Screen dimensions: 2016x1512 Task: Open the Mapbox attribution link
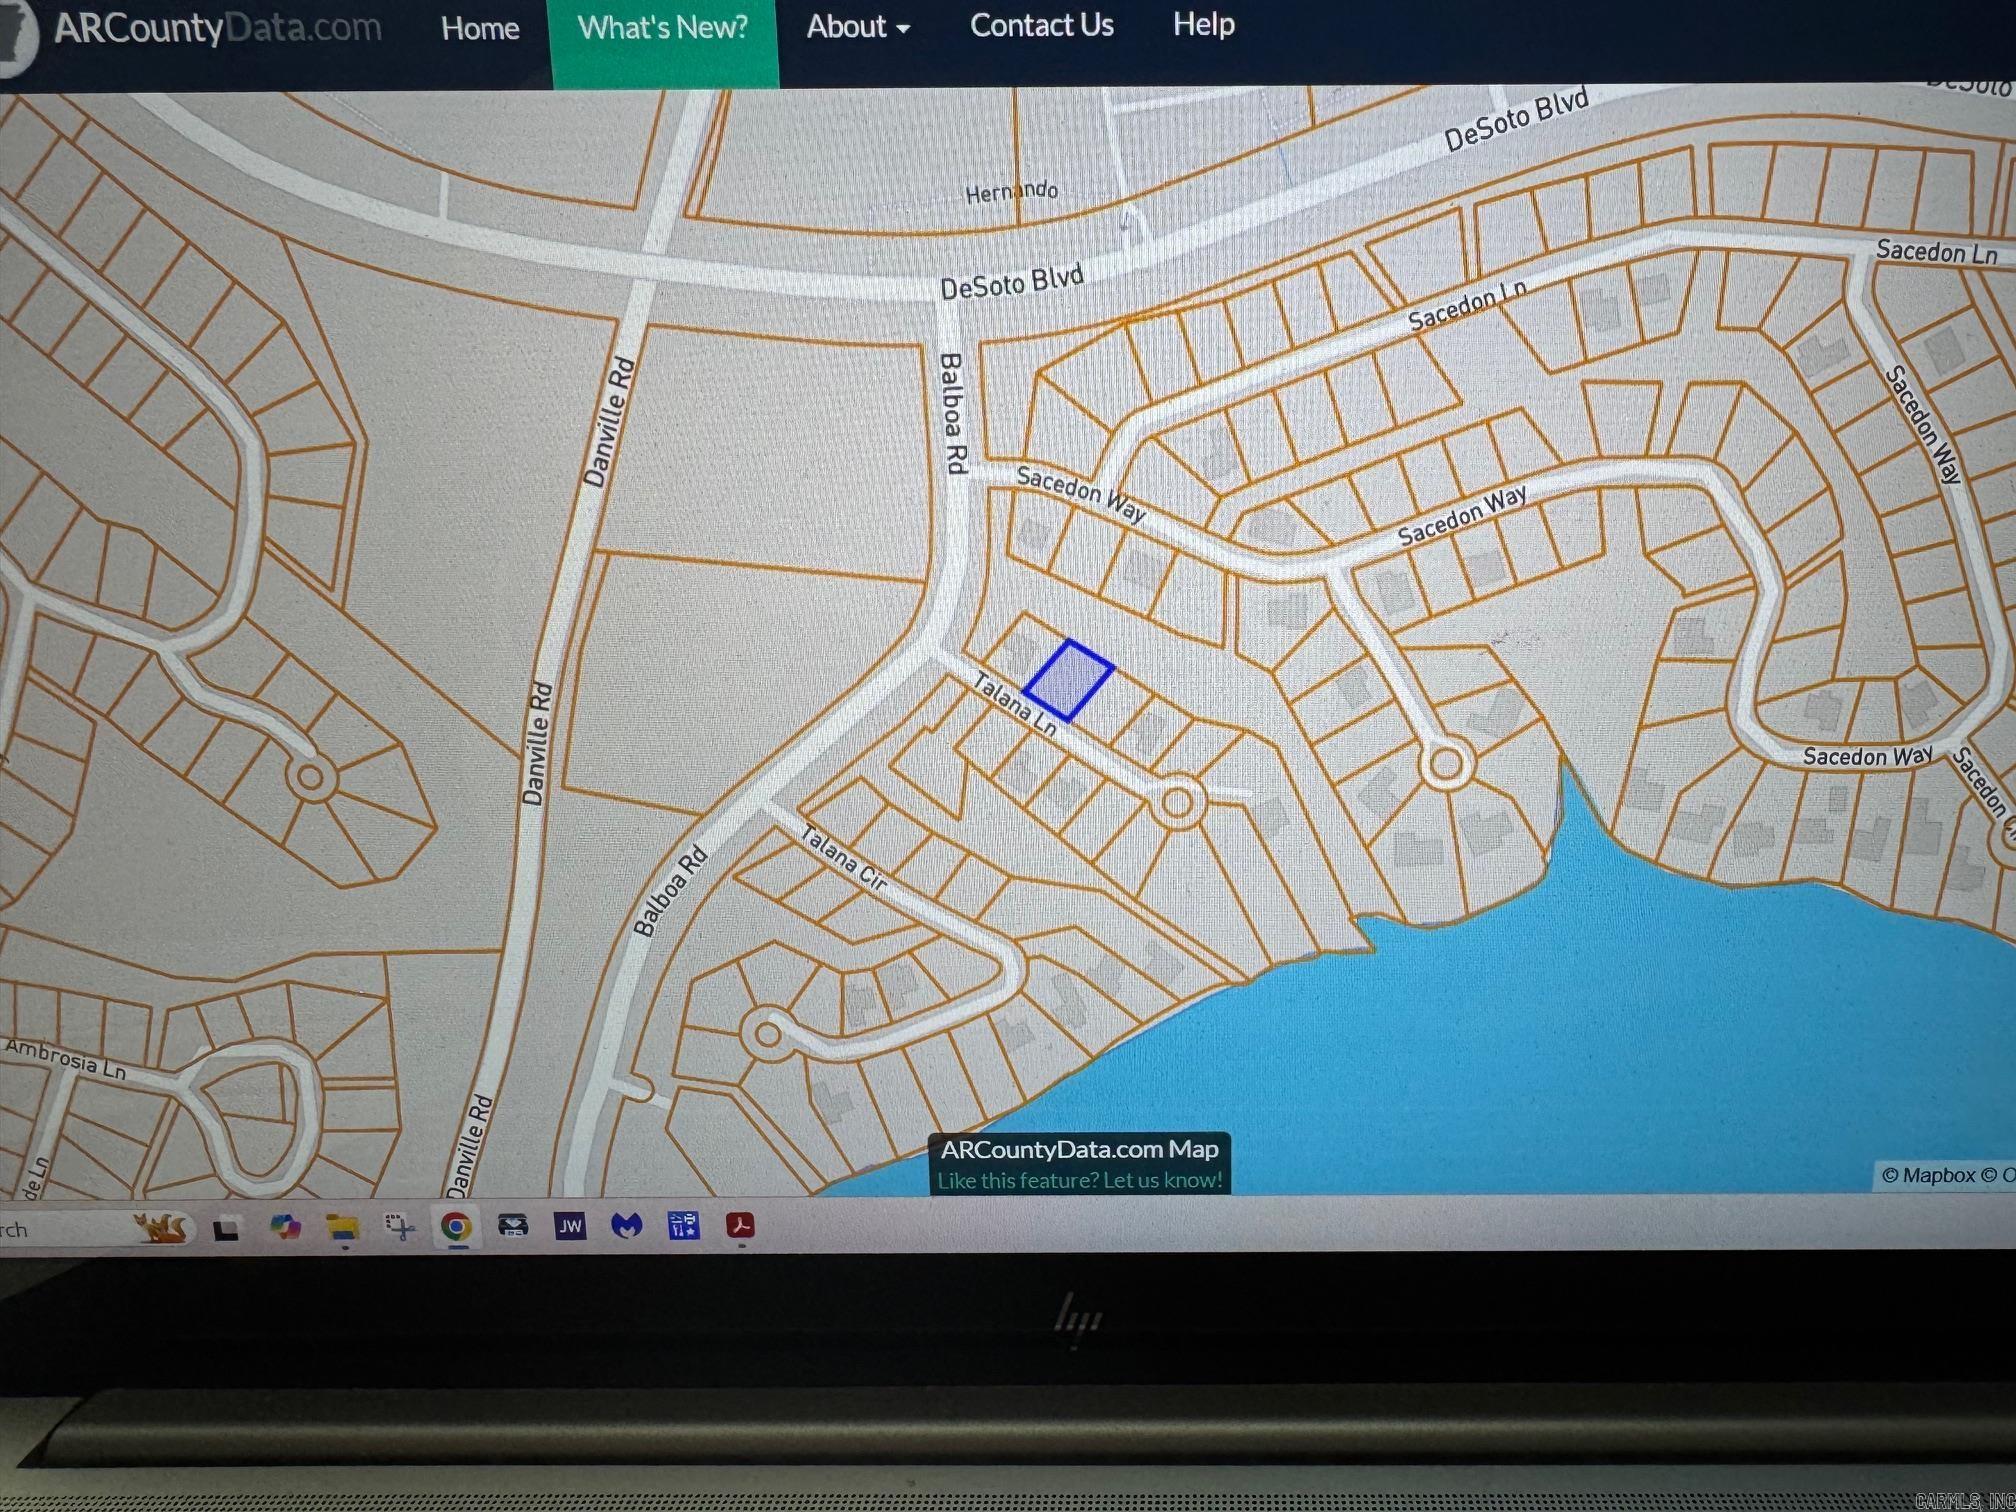point(1940,1175)
